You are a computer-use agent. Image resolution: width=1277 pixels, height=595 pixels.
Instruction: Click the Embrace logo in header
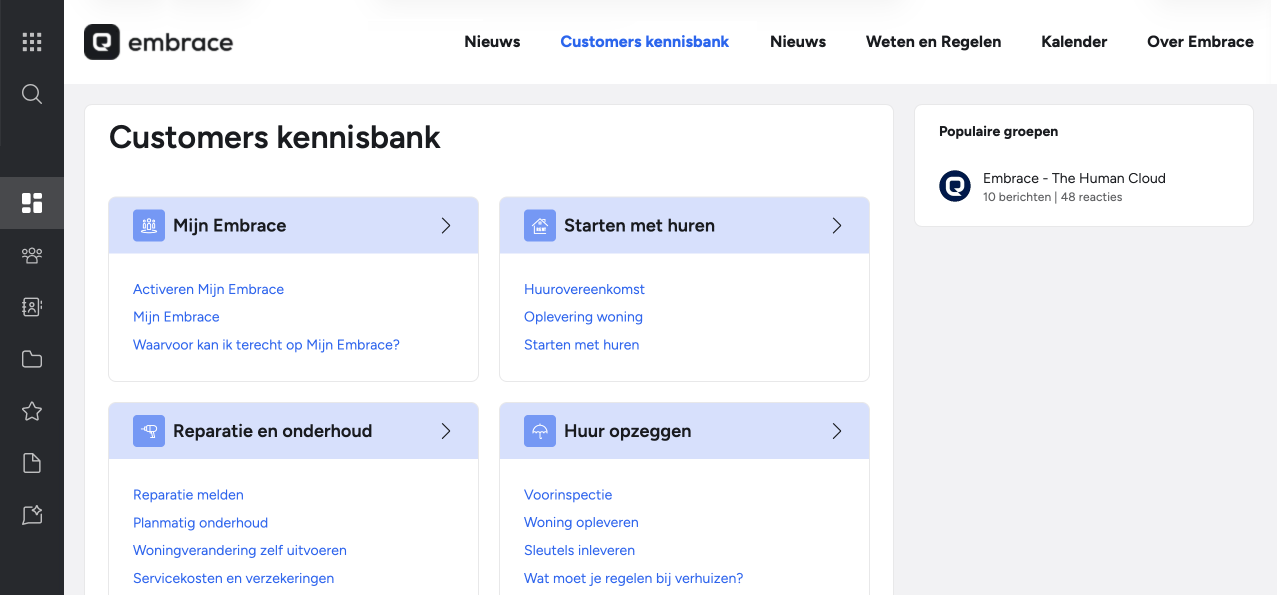pos(158,42)
